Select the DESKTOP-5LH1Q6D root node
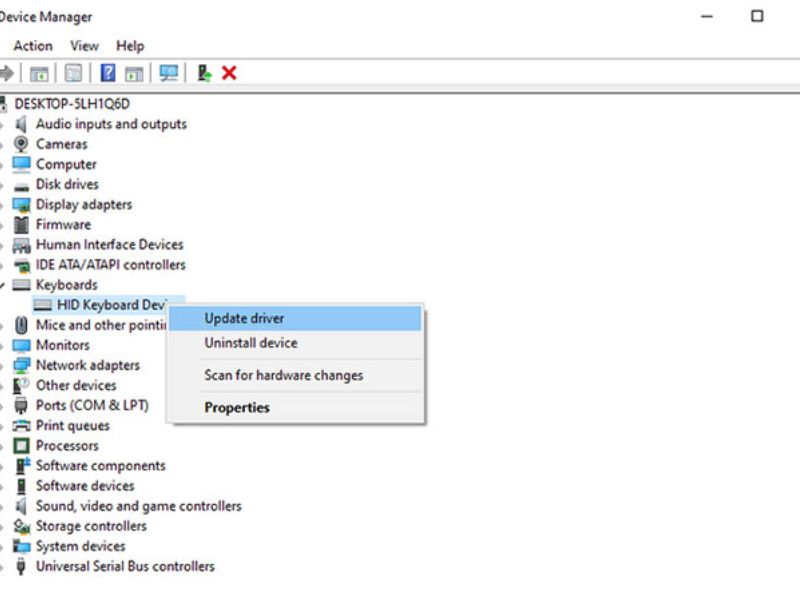 click(x=72, y=104)
